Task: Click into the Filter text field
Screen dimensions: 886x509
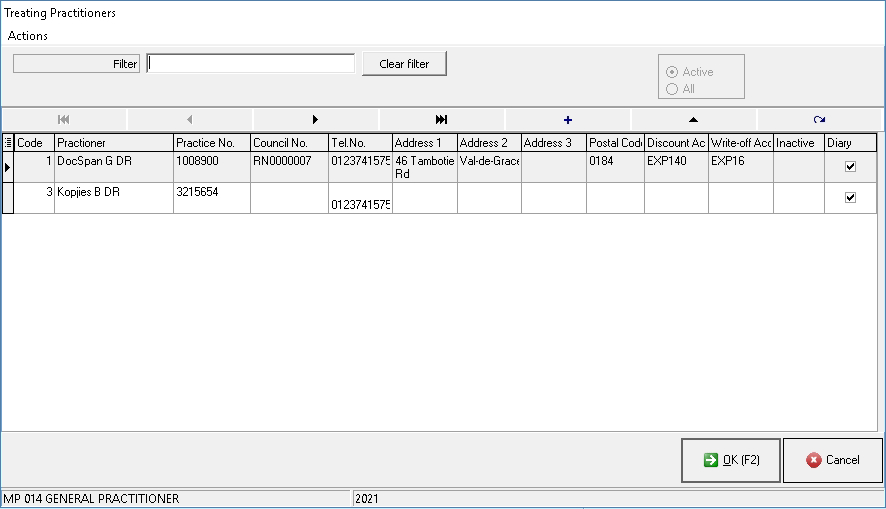Action: click(x=250, y=64)
